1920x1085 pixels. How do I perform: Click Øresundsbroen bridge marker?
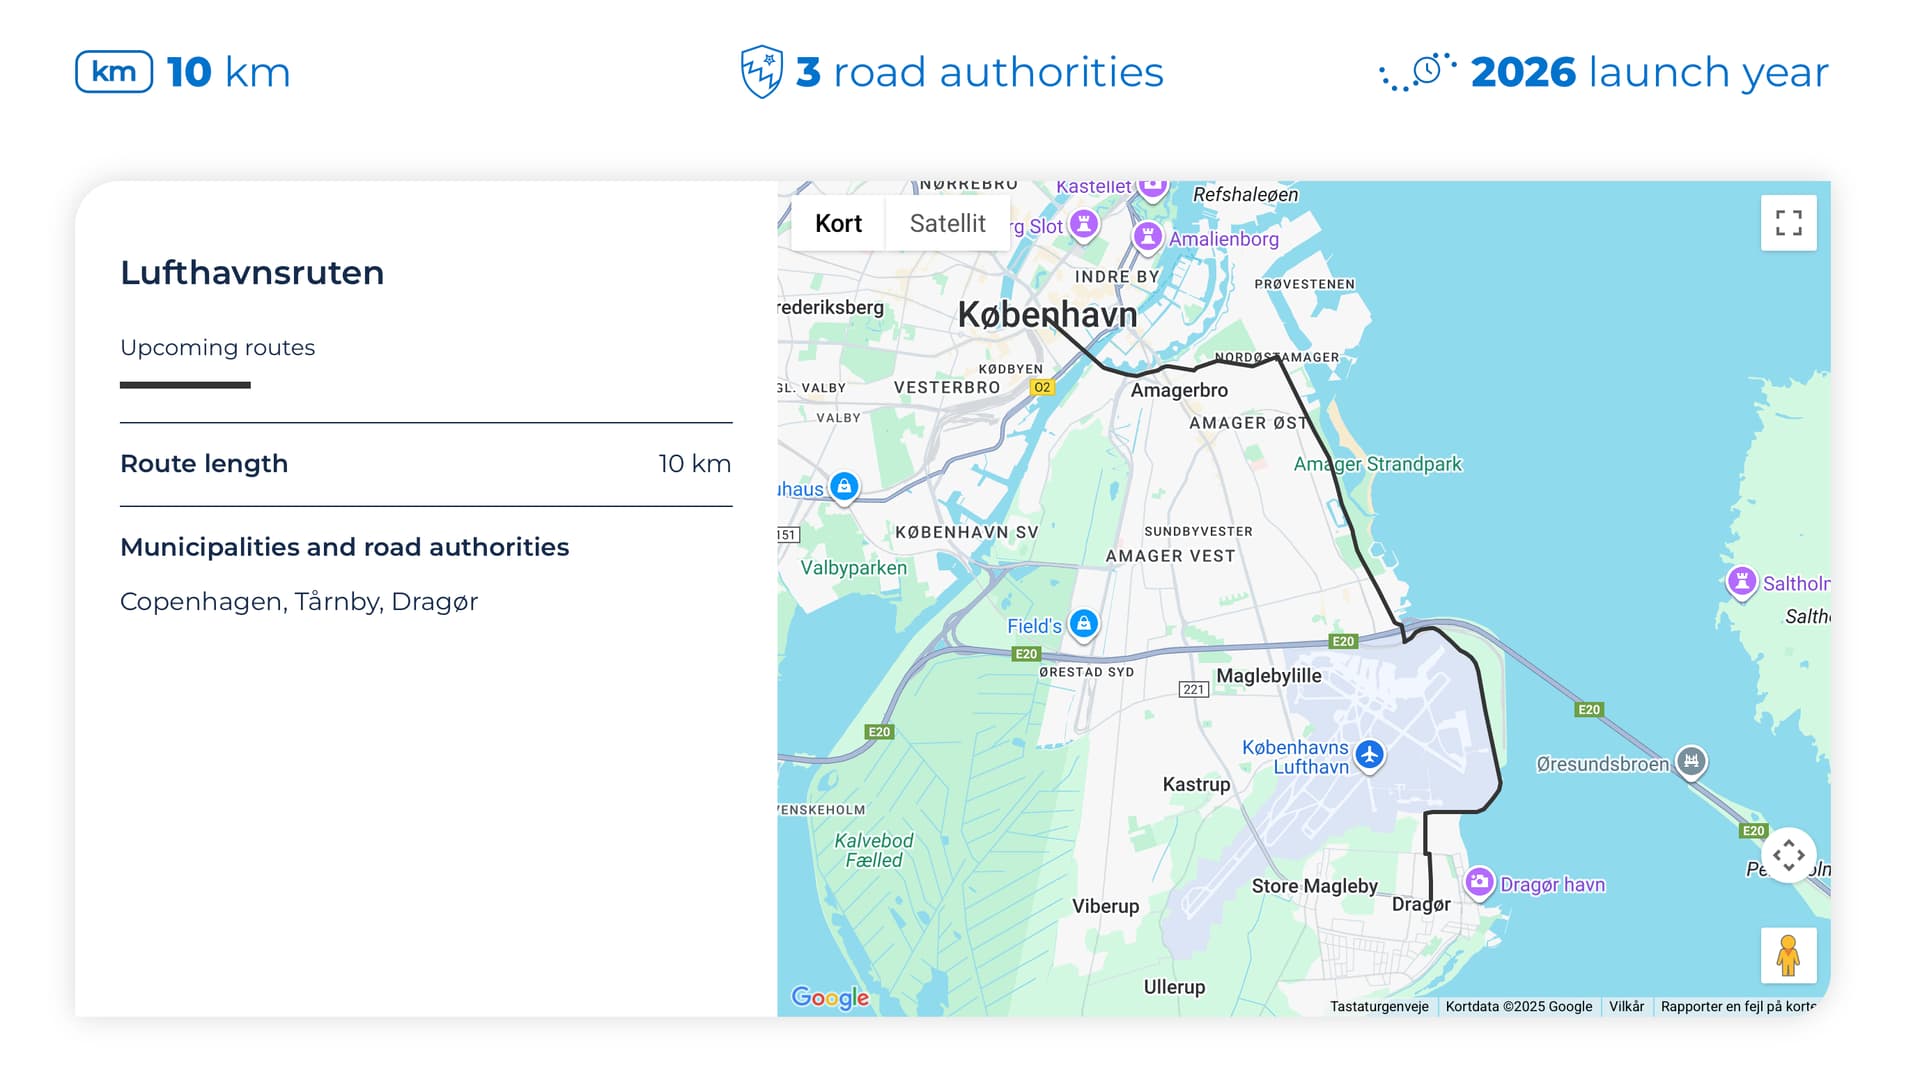1691,761
